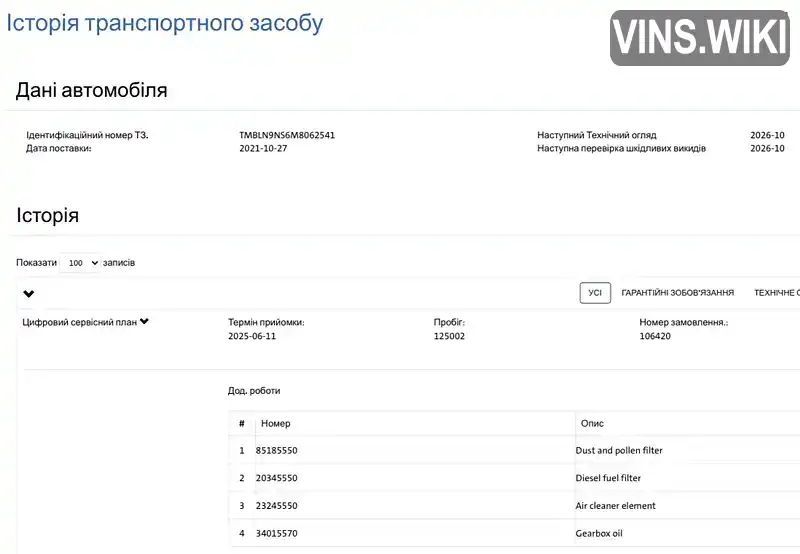800x554 pixels.
Task: Click order number 106420
Action: pos(655,337)
